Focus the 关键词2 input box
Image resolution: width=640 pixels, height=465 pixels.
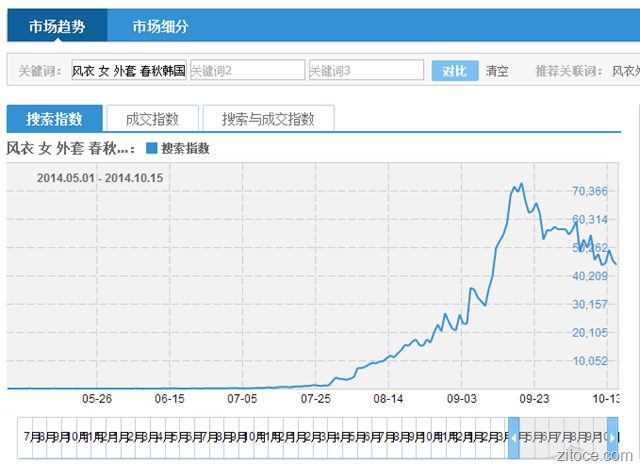coord(246,71)
